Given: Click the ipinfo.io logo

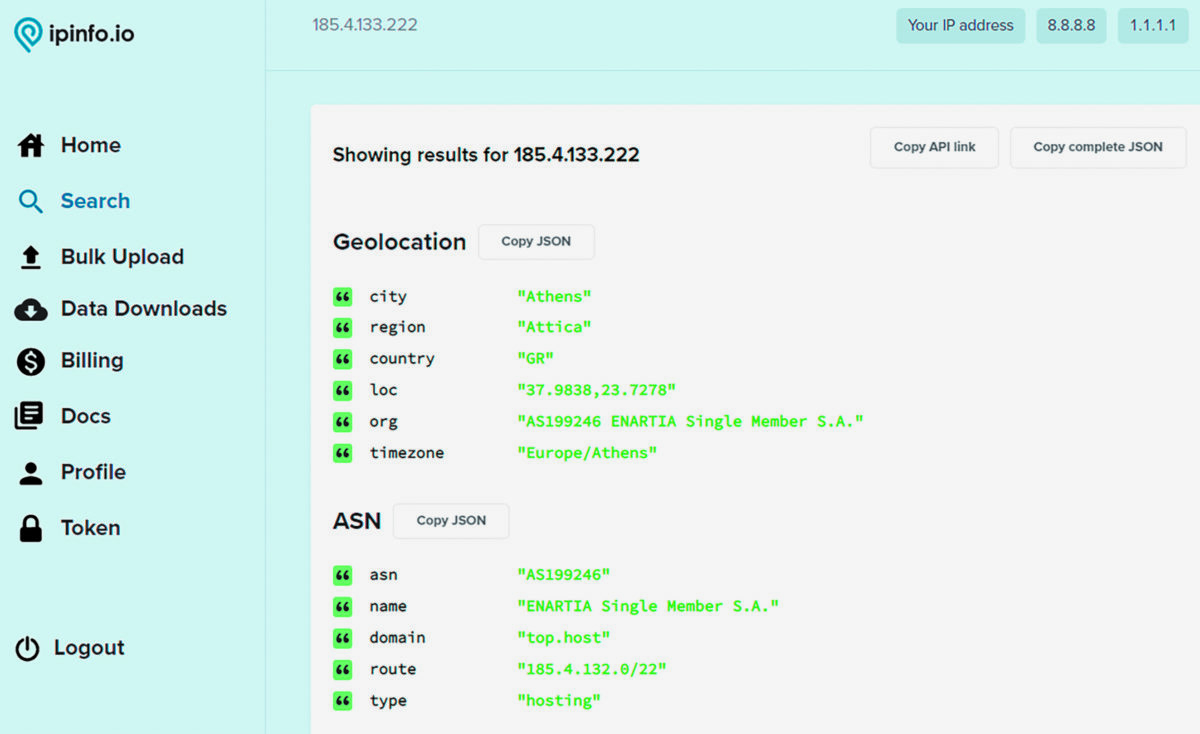Looking at the screenshot, I should (x=74, y=35).
